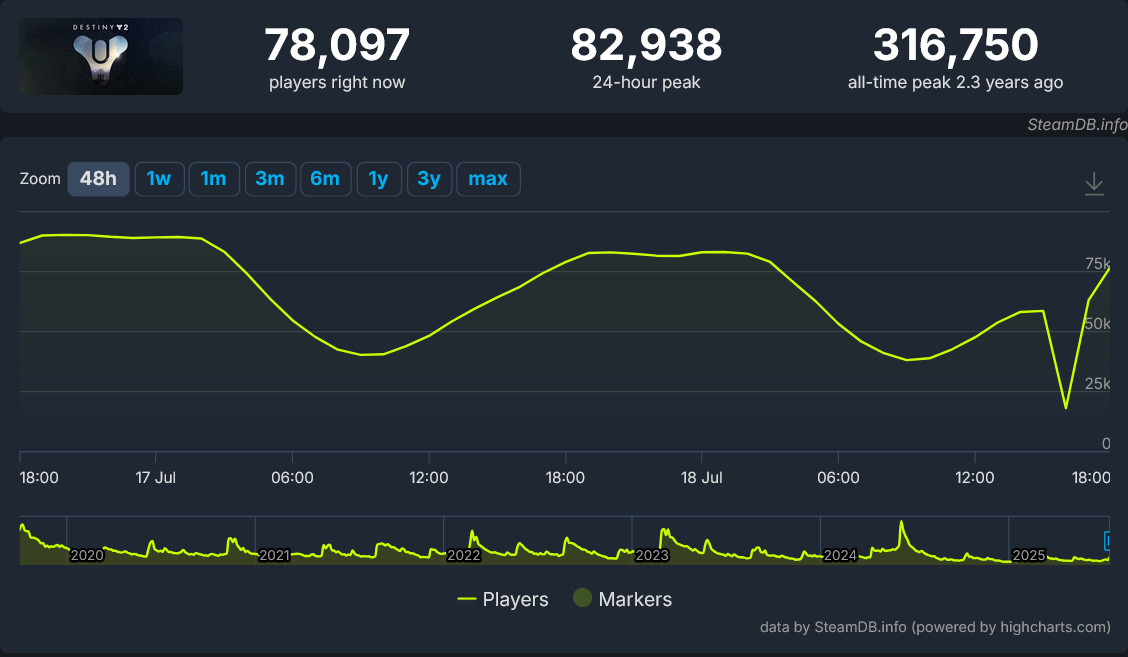The height and width of the screenshot is (657, 1128).
Task: Set zoom range to 1w
Action: click(x=160, y=179)
